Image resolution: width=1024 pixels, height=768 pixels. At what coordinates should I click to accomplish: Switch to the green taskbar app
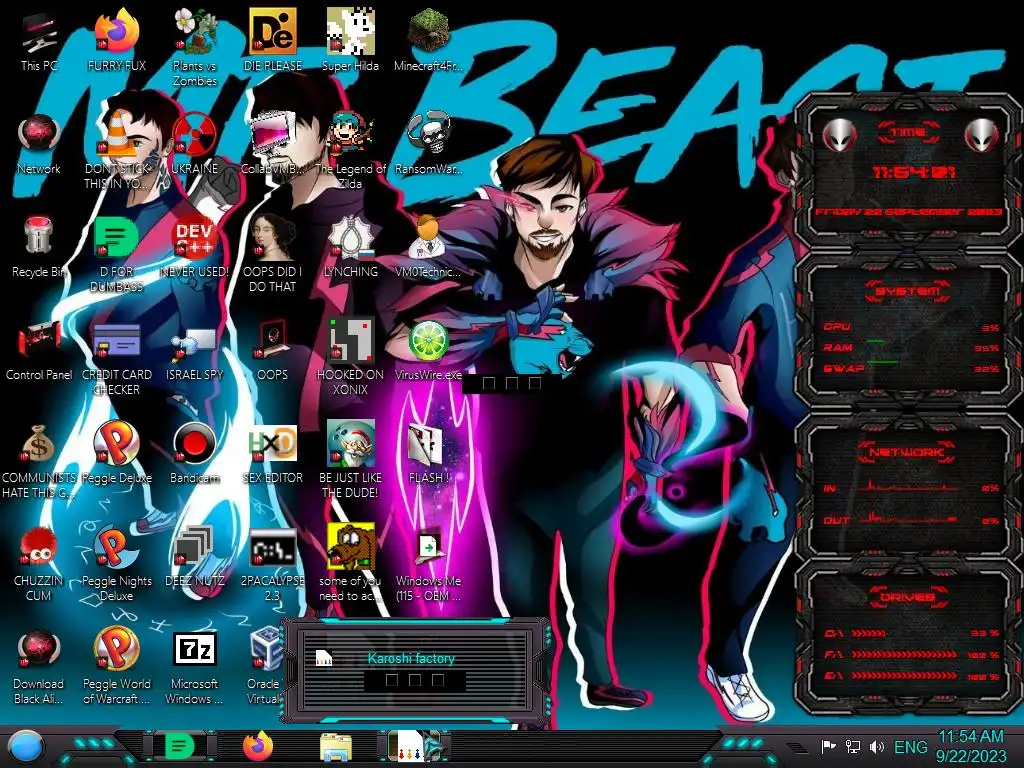click(x=180, y=746)
